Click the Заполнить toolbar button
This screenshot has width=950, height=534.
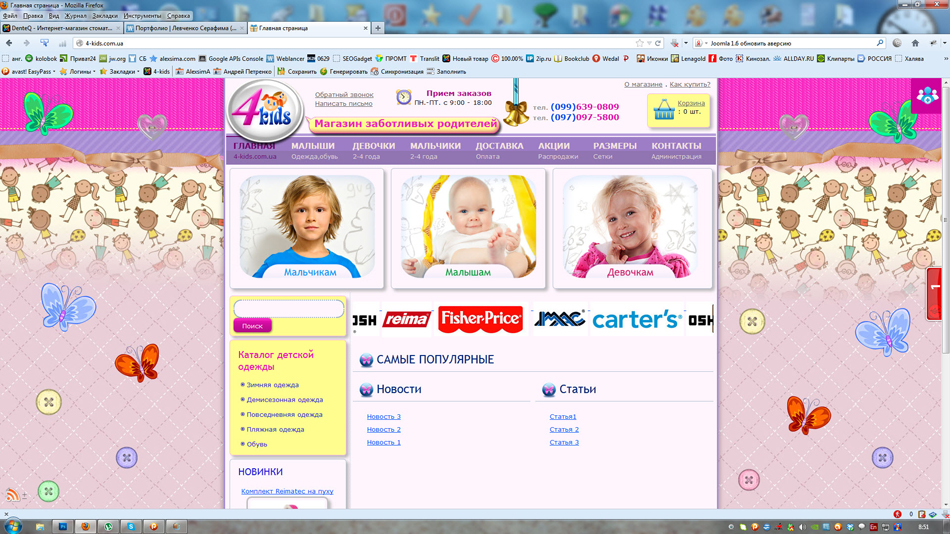point(446,72)
